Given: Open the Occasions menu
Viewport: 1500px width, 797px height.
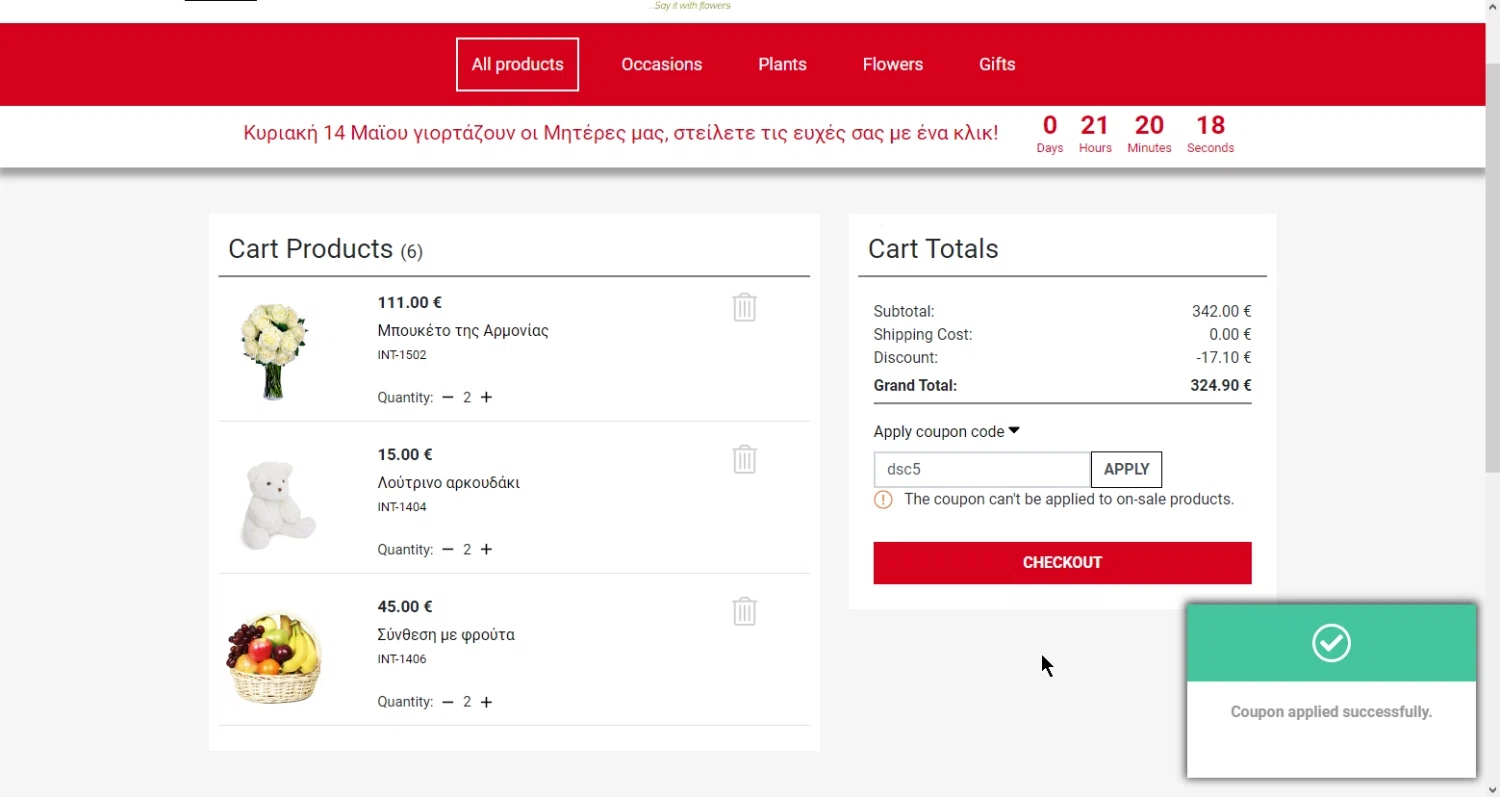Looking at the screenshot, I should point(662,64).
